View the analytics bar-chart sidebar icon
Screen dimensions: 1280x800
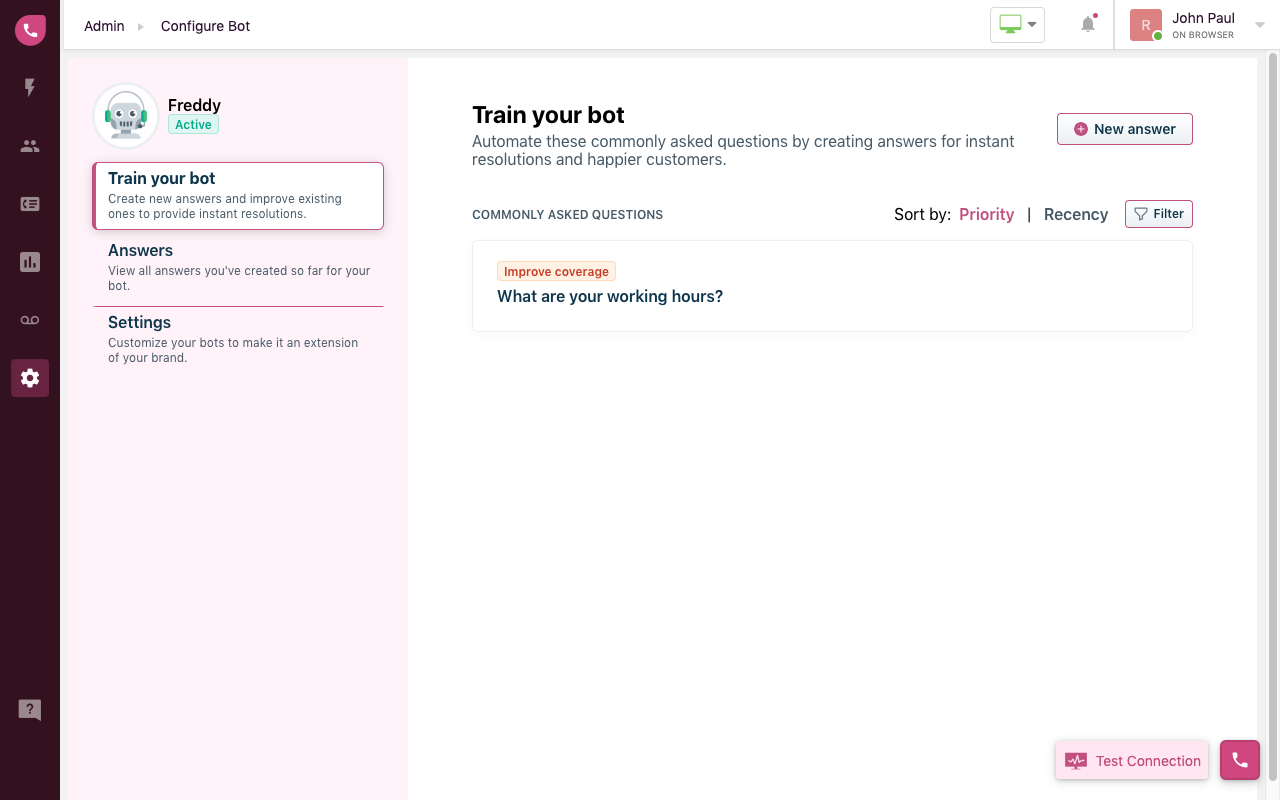tap(30, 261)
